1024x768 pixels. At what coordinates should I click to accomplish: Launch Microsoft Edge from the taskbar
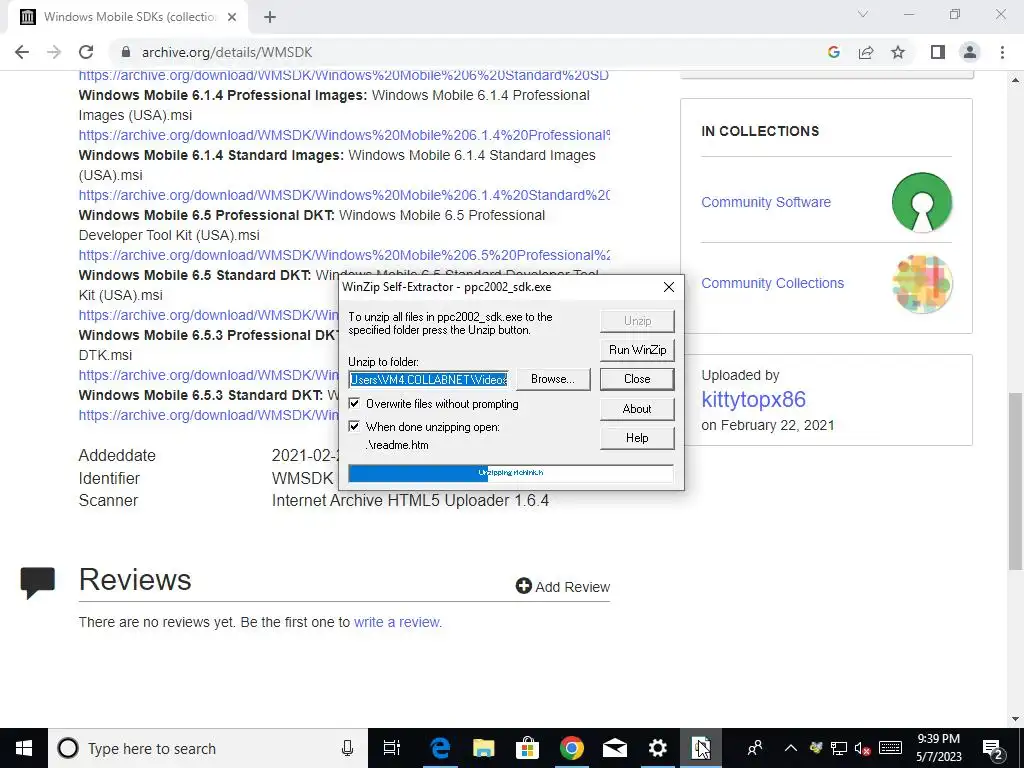pyautogui.click(x=440, y=748)
